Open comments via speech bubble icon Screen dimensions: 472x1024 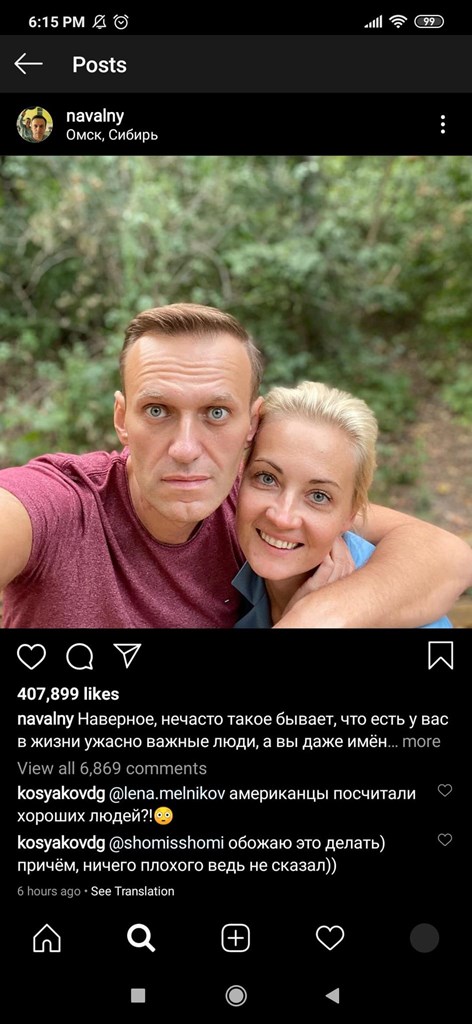pos(80,656)
